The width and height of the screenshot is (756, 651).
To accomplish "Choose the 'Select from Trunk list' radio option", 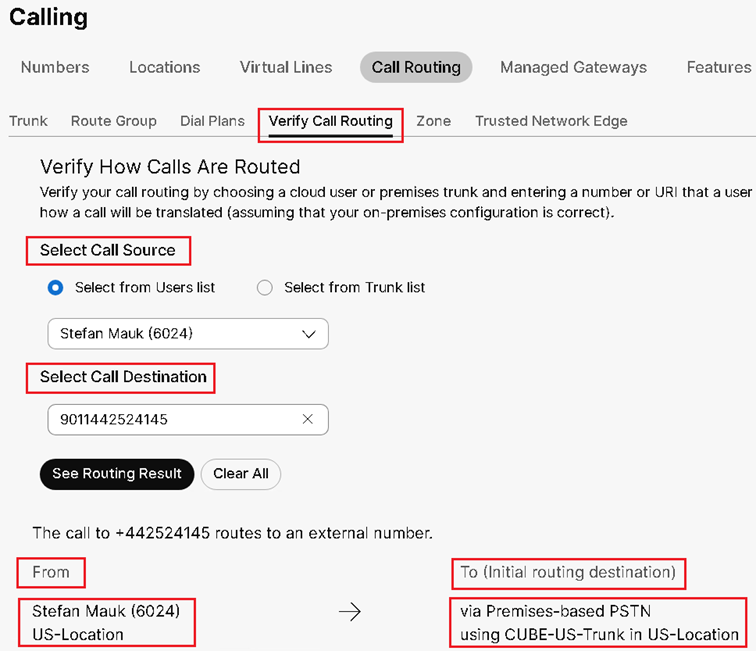I will [x=265, y=287].
